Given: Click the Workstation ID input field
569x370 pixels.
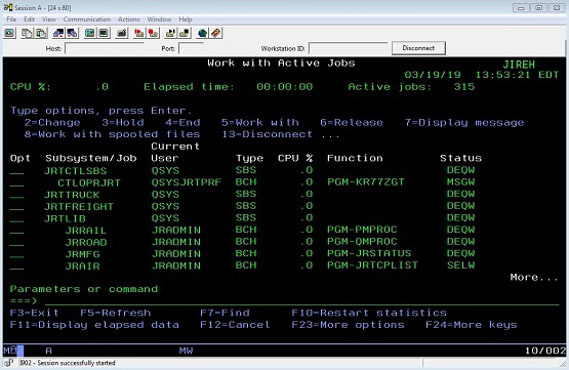Looking at the screenshot, I should [348, 48].
